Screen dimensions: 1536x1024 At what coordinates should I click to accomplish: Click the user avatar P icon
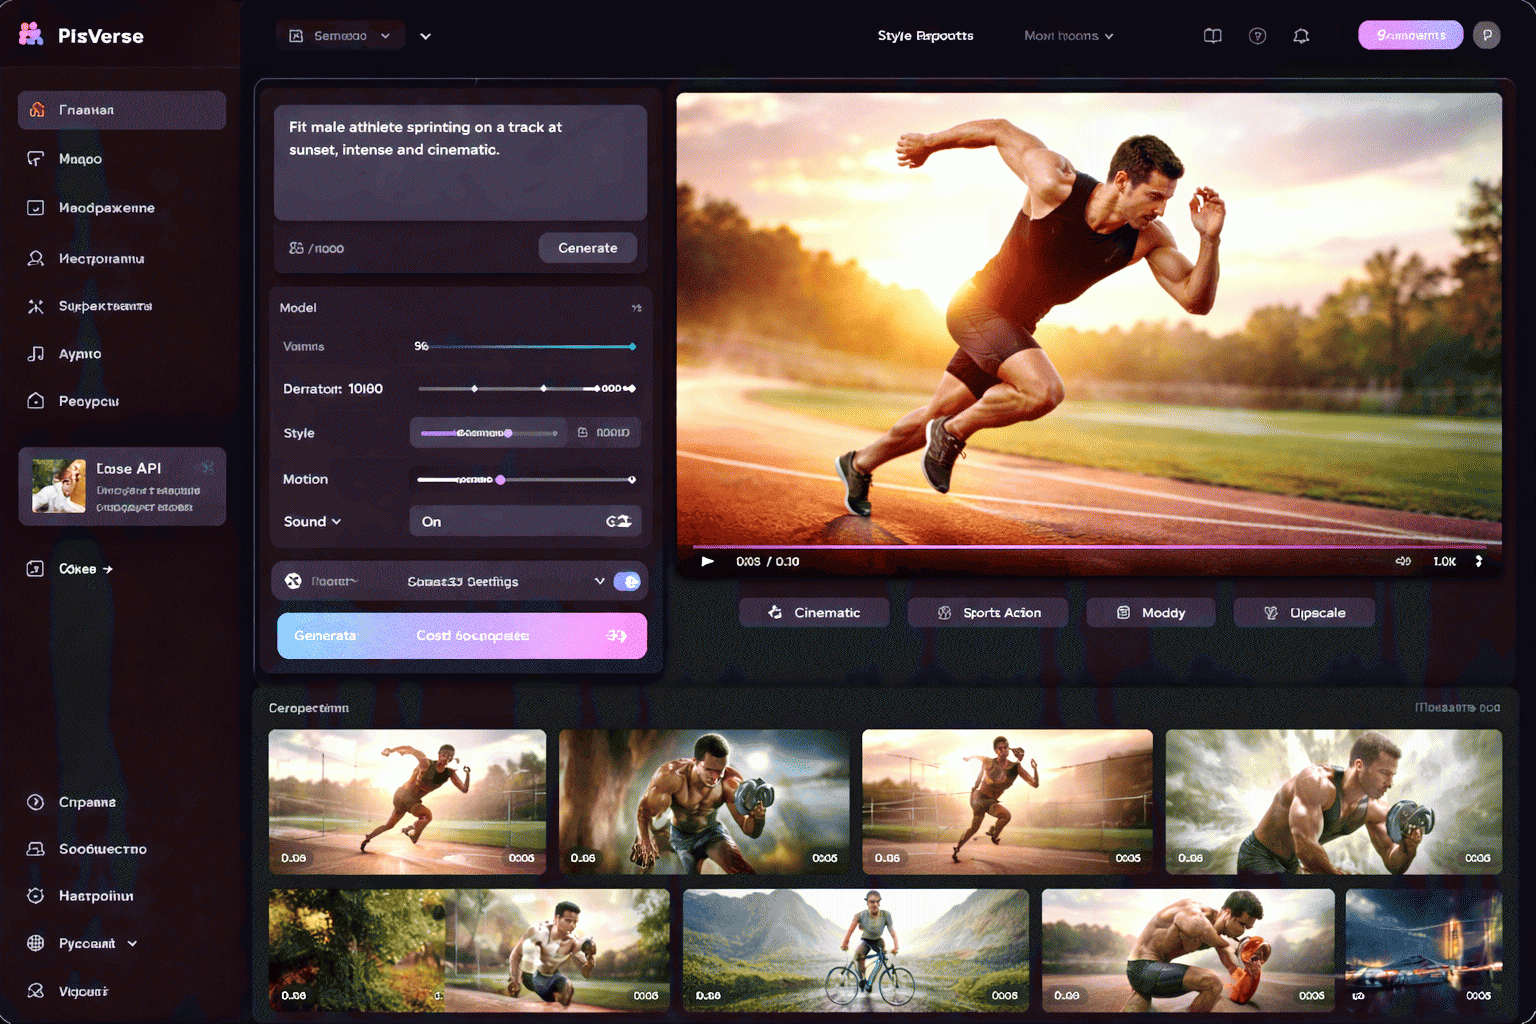coord(1486,36)
